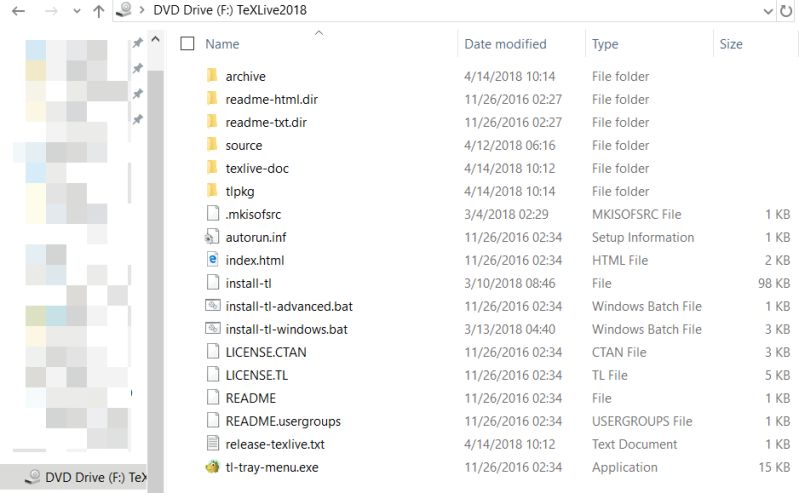Select the index.html file name
This screenshot has width=799, height=493.
tap(255, 260)
